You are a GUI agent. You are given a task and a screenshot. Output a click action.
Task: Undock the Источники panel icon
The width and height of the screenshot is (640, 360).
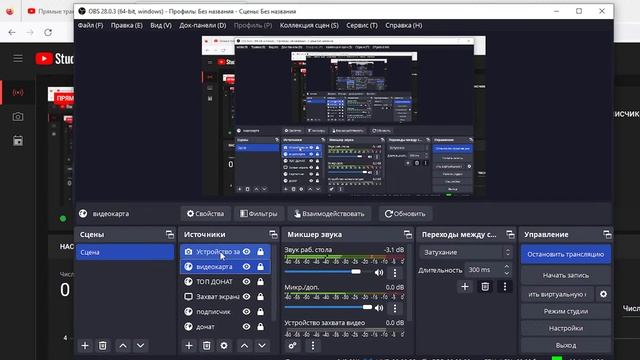tap(273, 234)
